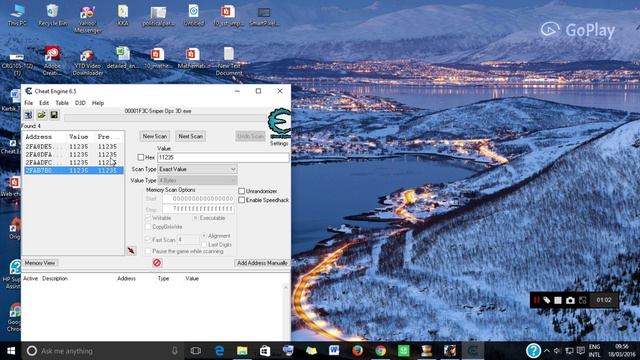Click the floppy disk save icon
This screenshot has height=360, width=640.
pos(54,115)
